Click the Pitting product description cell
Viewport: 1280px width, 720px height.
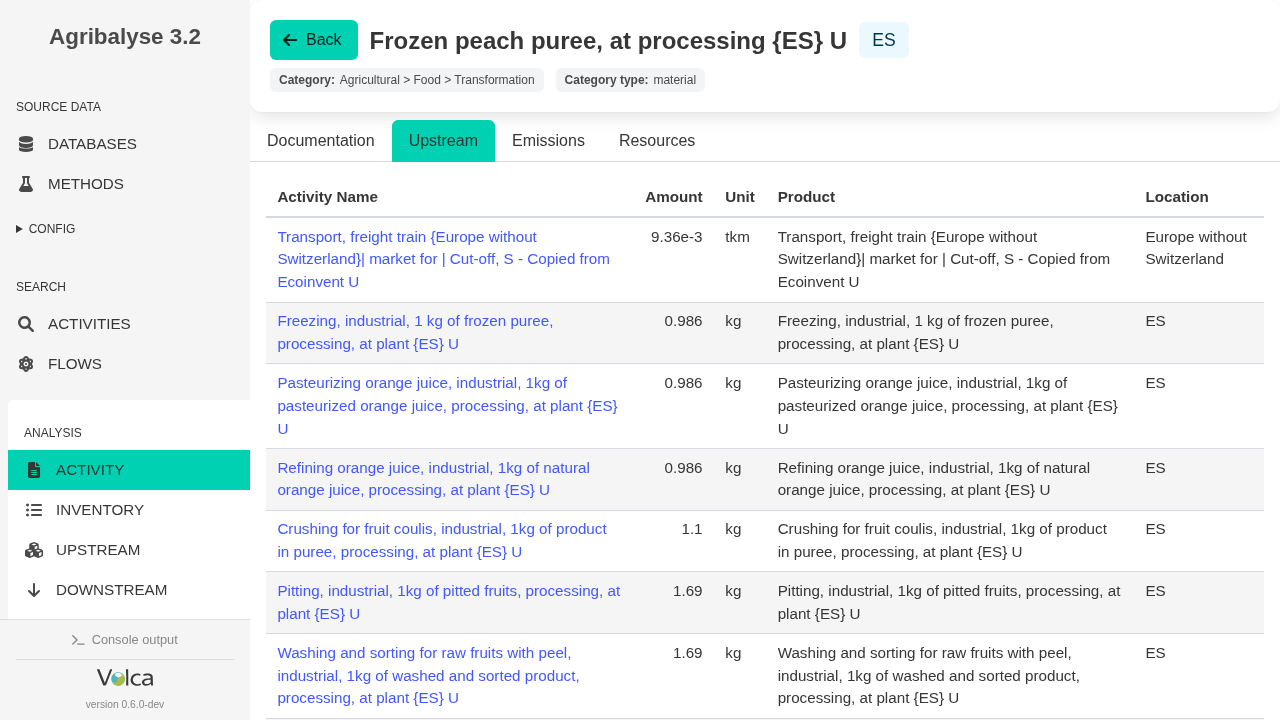coord(949,603)
